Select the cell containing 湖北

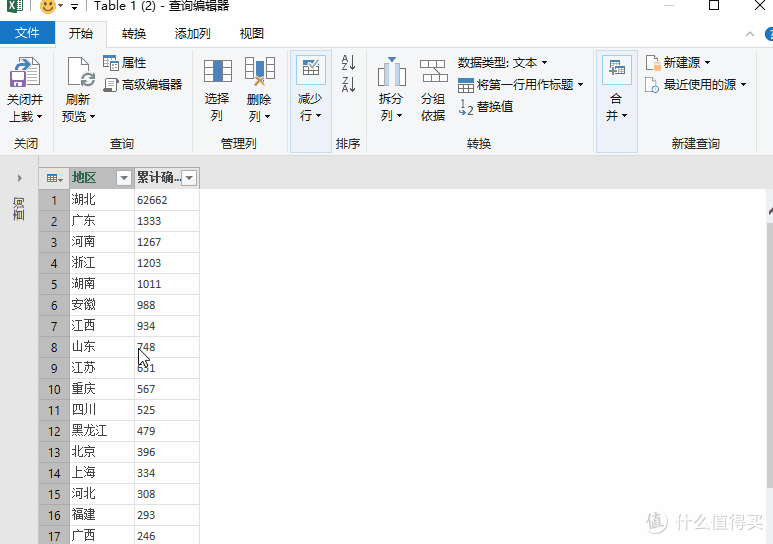(x=100, y=200)
